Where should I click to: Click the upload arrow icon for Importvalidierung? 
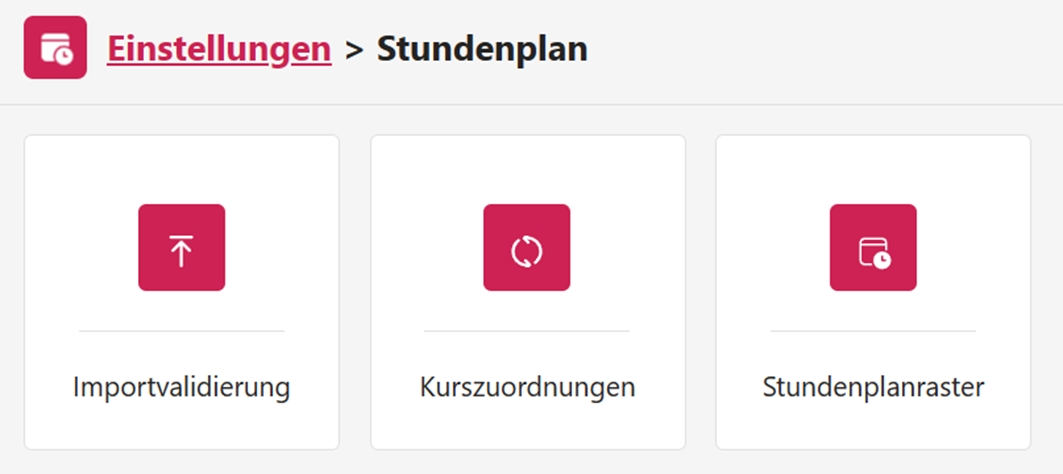point(181,248)
